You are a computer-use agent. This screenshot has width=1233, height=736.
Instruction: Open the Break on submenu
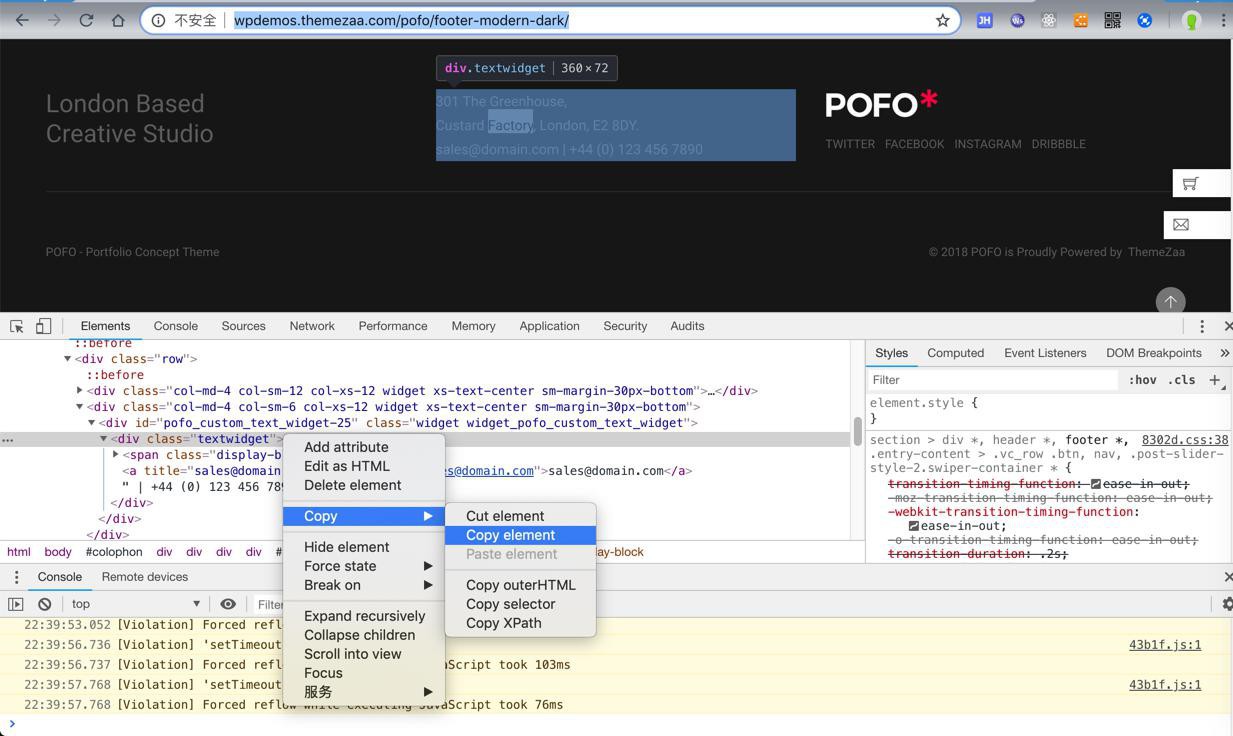pyautogui.click(x=364, y=585)
